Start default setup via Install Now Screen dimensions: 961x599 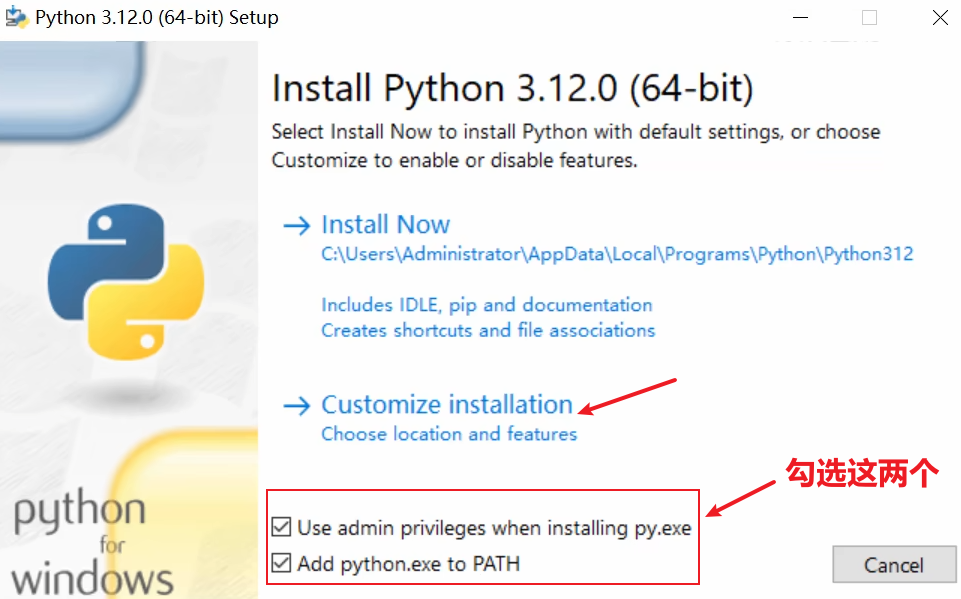(385, 225)
